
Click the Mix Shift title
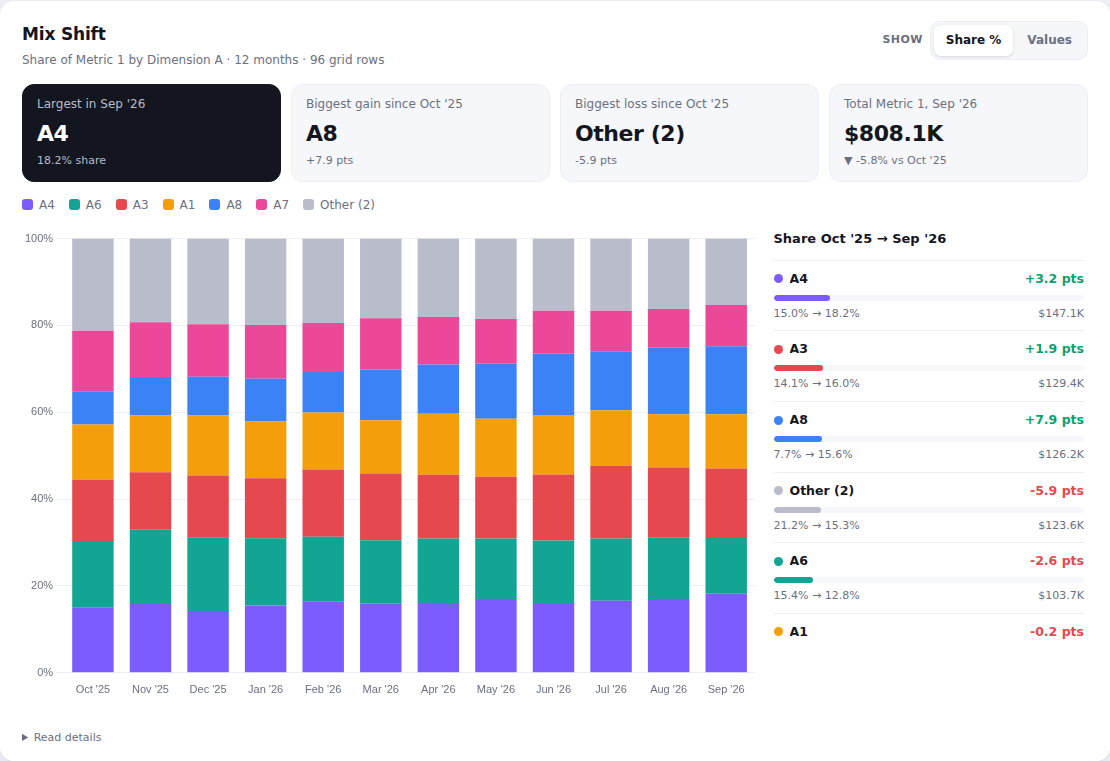pyautogui.click(x=64, y=33)
